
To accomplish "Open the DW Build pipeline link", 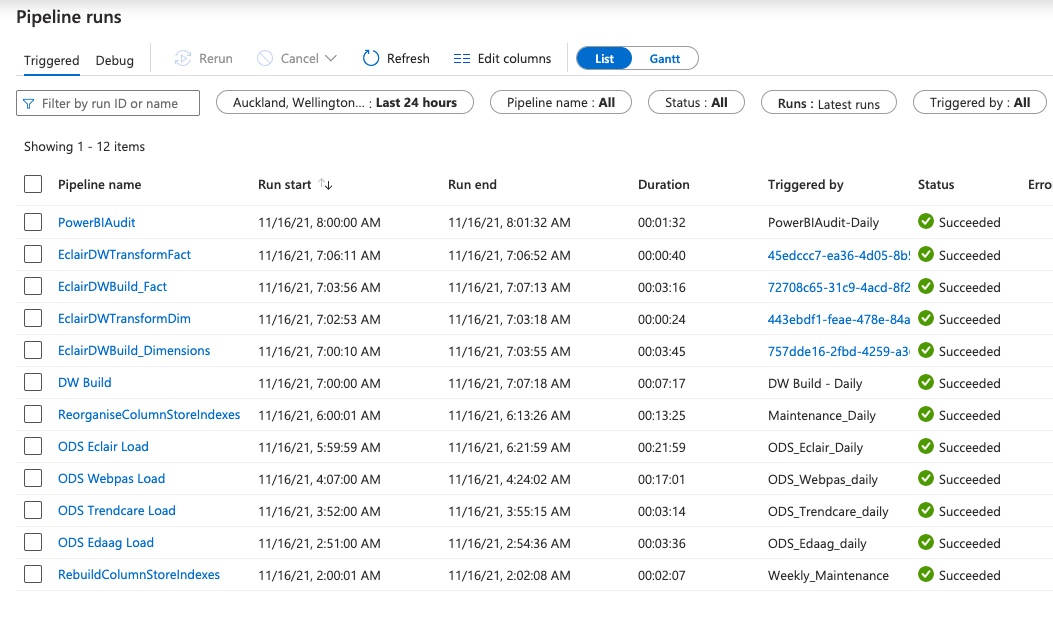I will tap(85, 383).
